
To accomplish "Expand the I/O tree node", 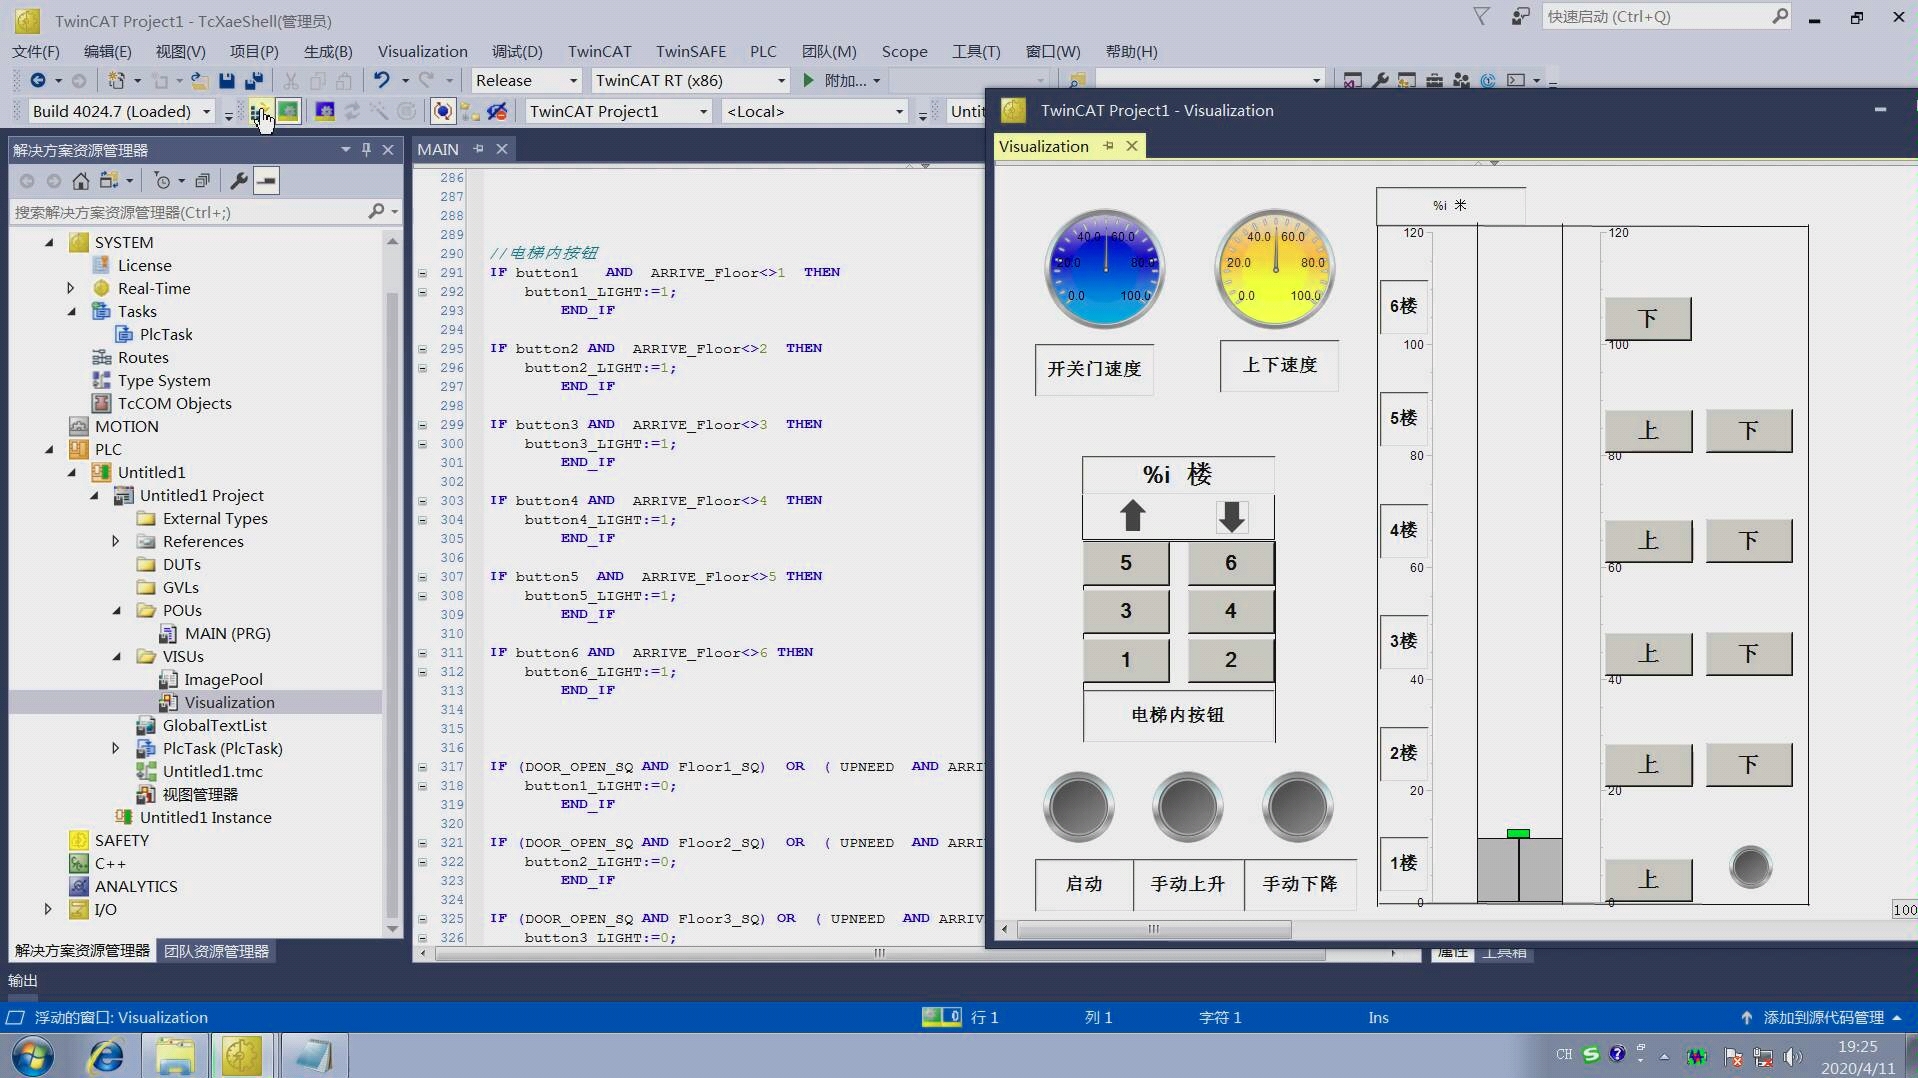I will (x=48, y=909).
